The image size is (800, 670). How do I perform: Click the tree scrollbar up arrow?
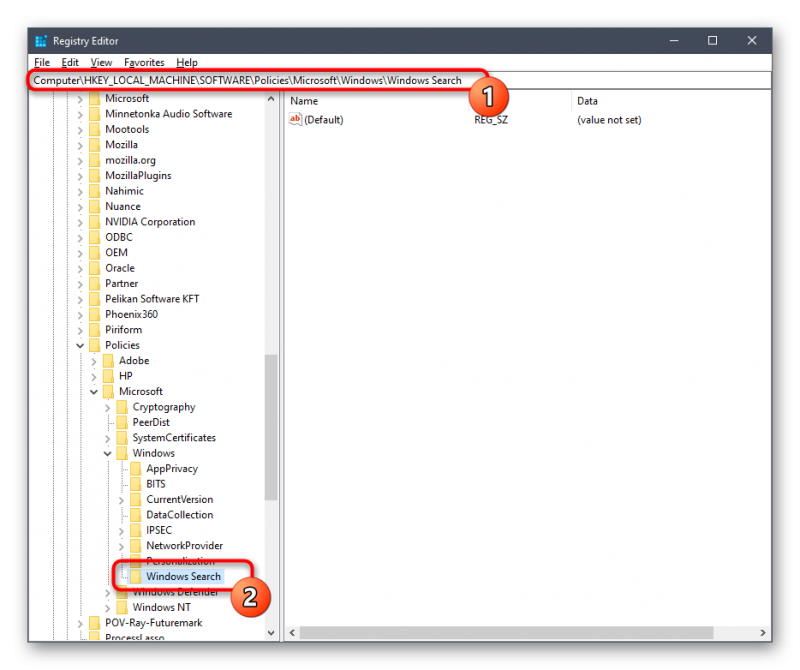(271, 99)
